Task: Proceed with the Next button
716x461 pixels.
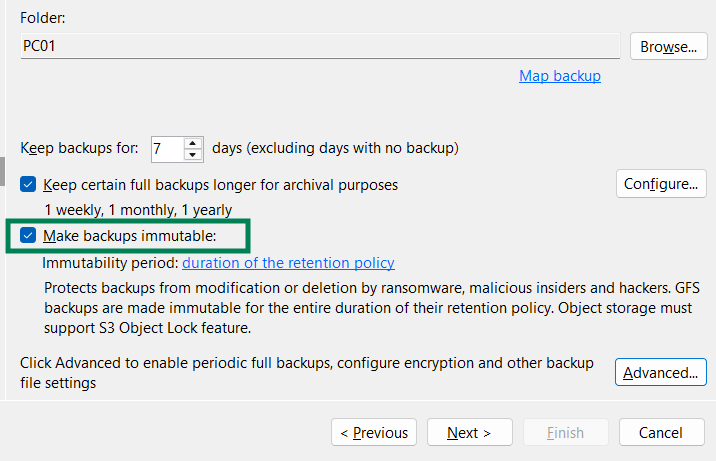Action: click(469, 433)
